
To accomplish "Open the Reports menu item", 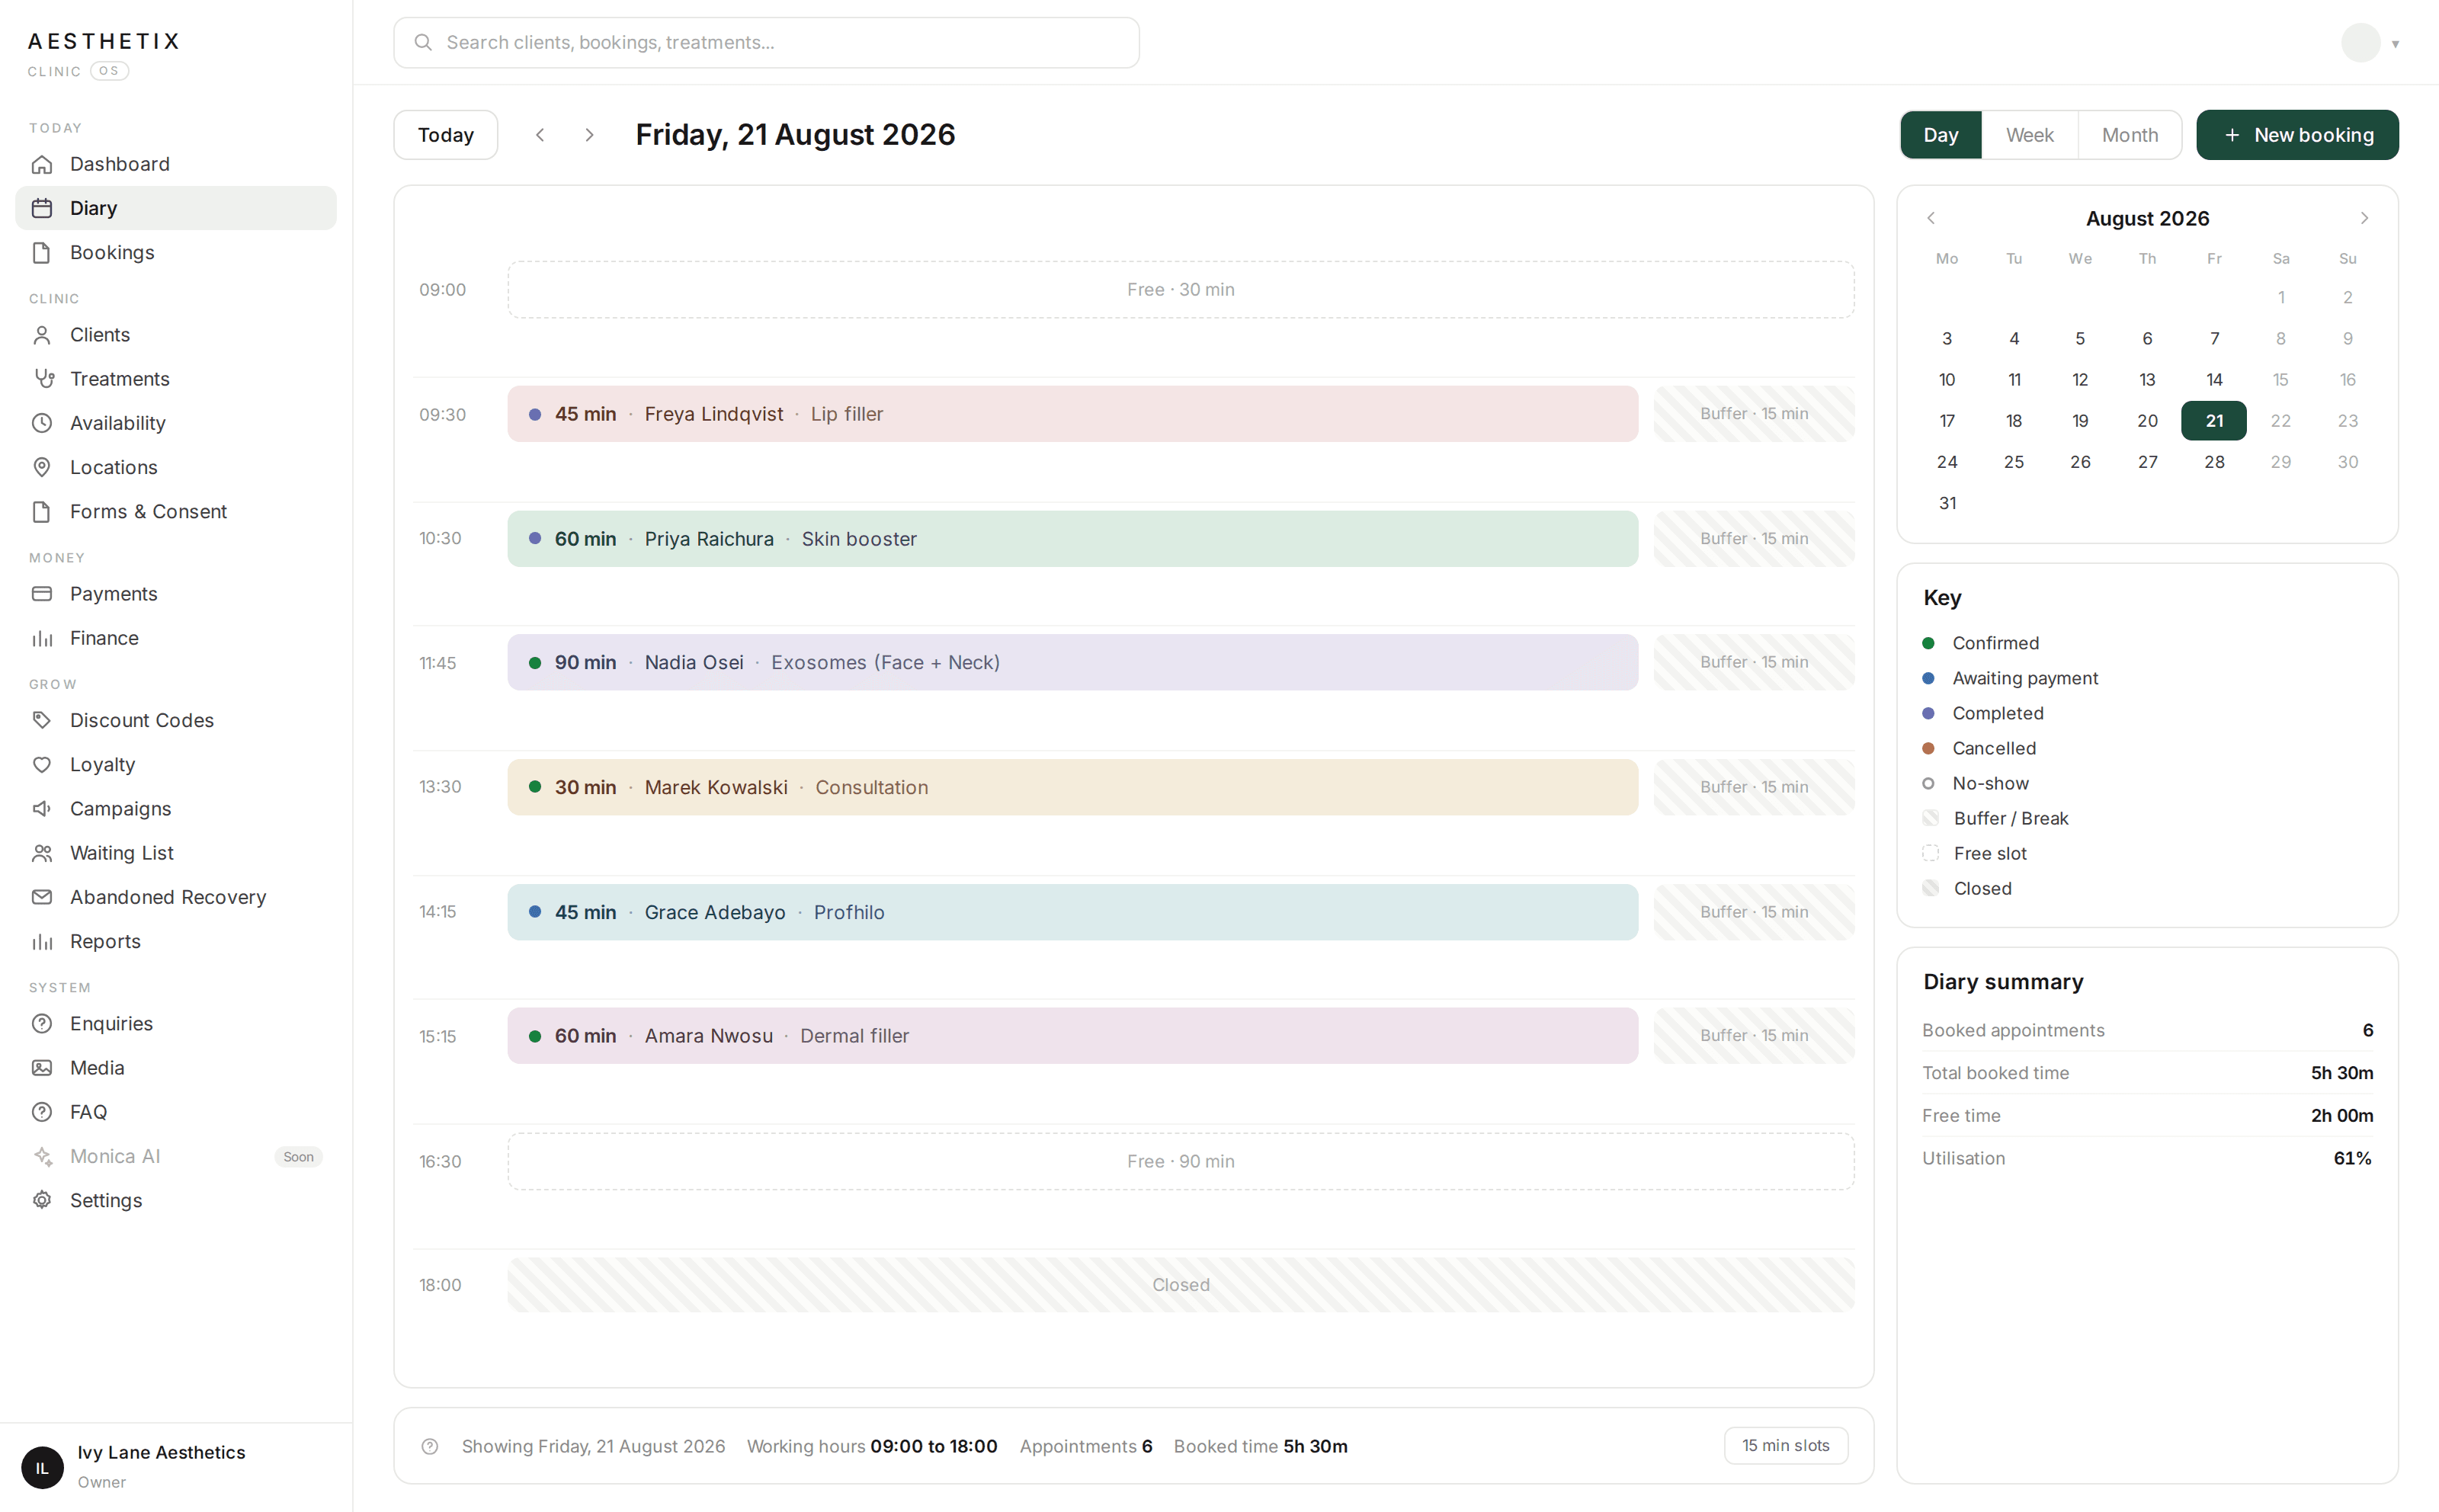I will (x=176, y=941).
